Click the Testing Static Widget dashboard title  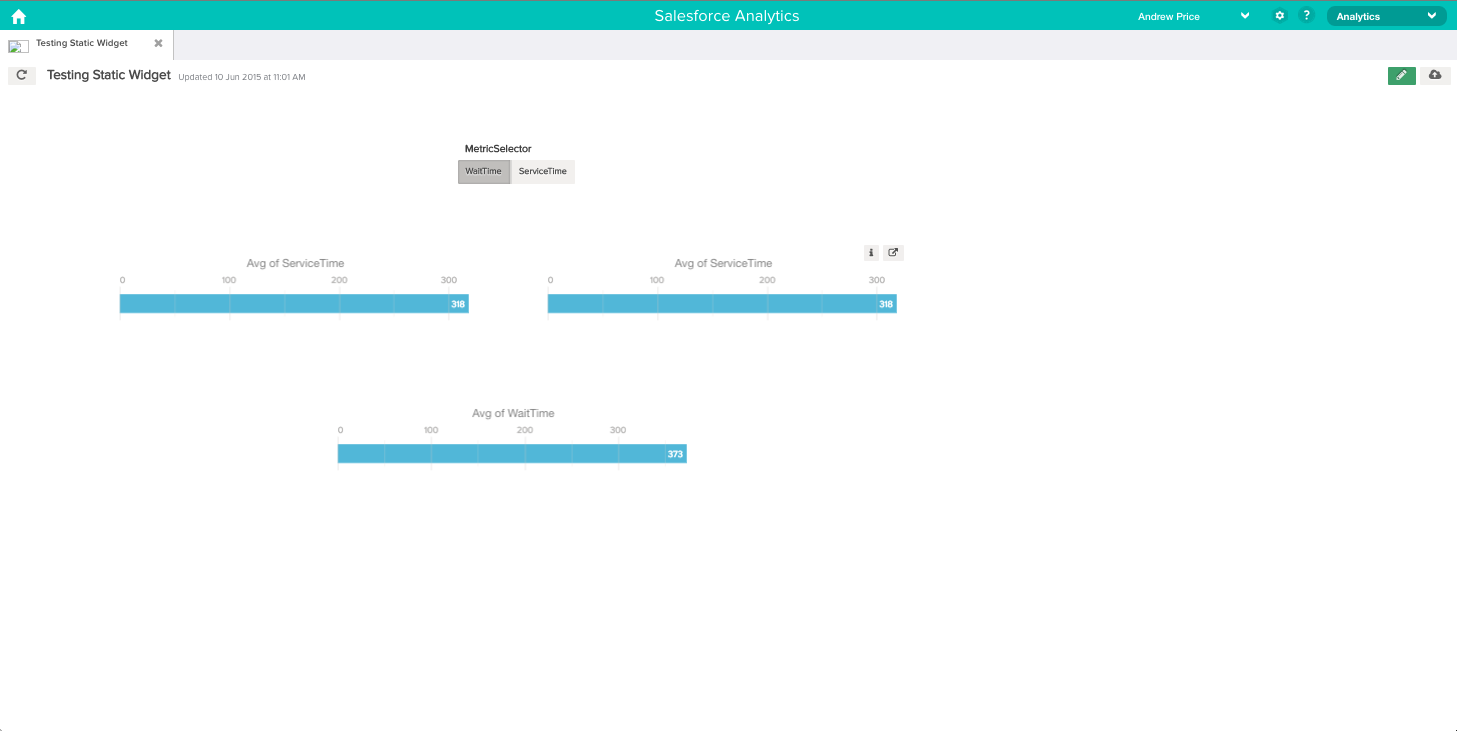(x=109, y=75)
